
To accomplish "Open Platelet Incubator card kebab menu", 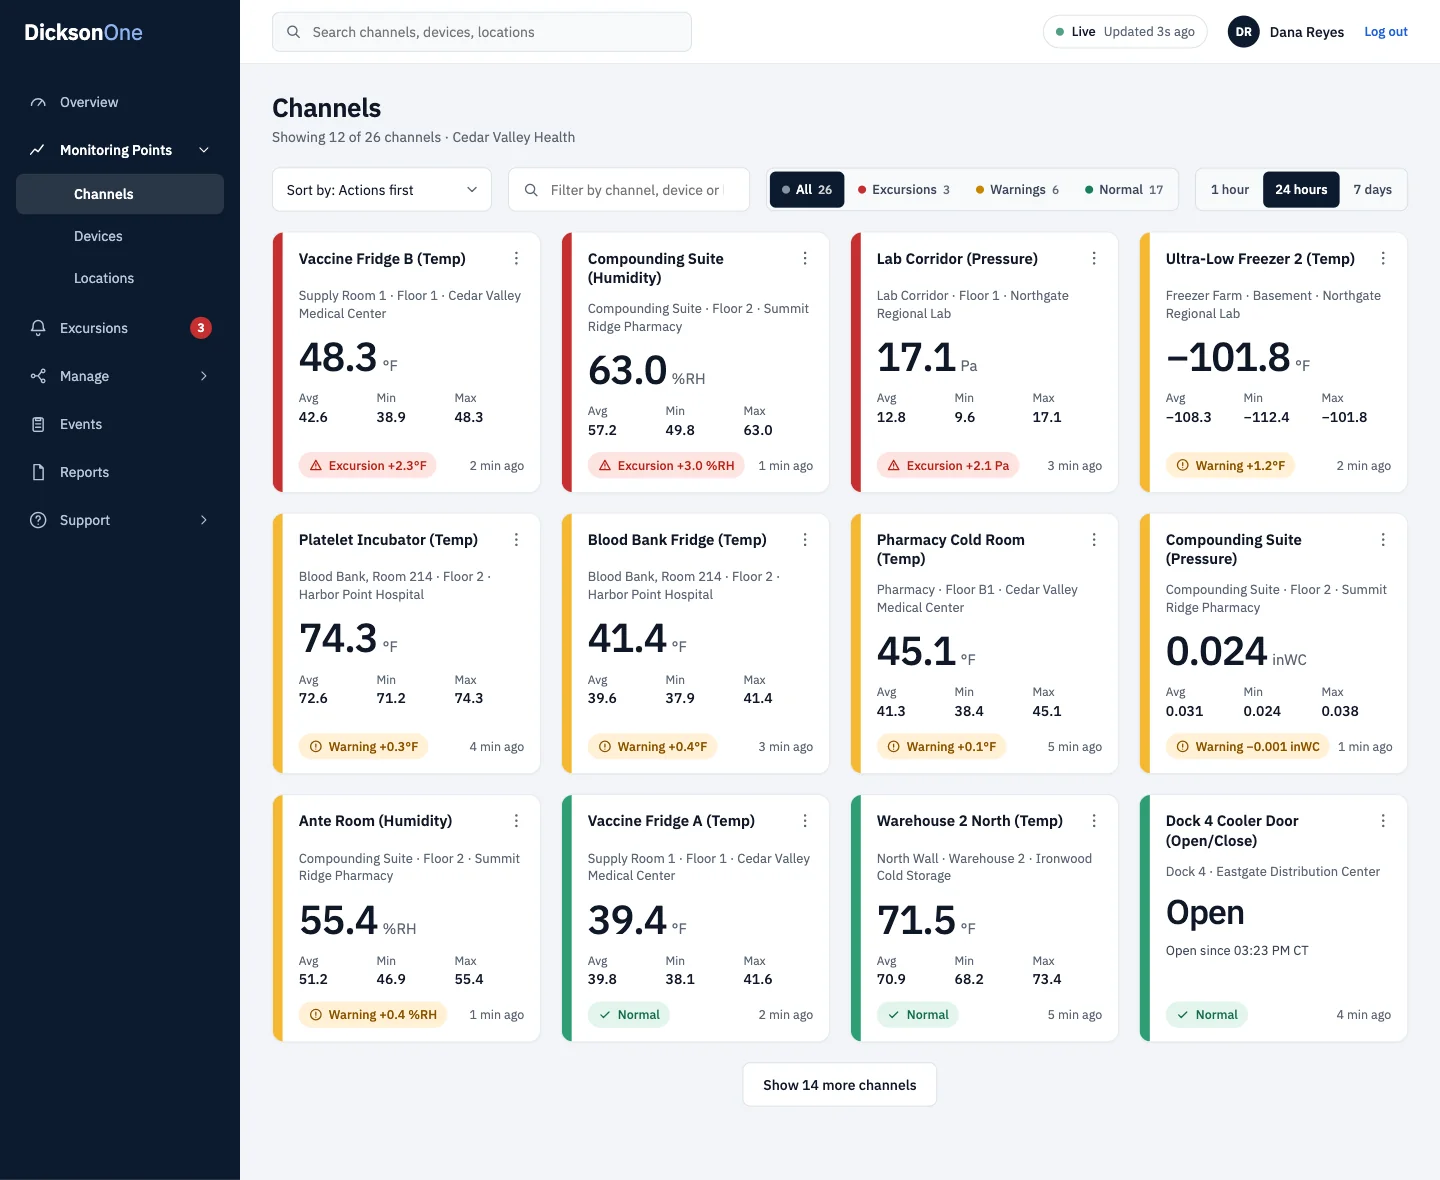I will pos(516,540).
